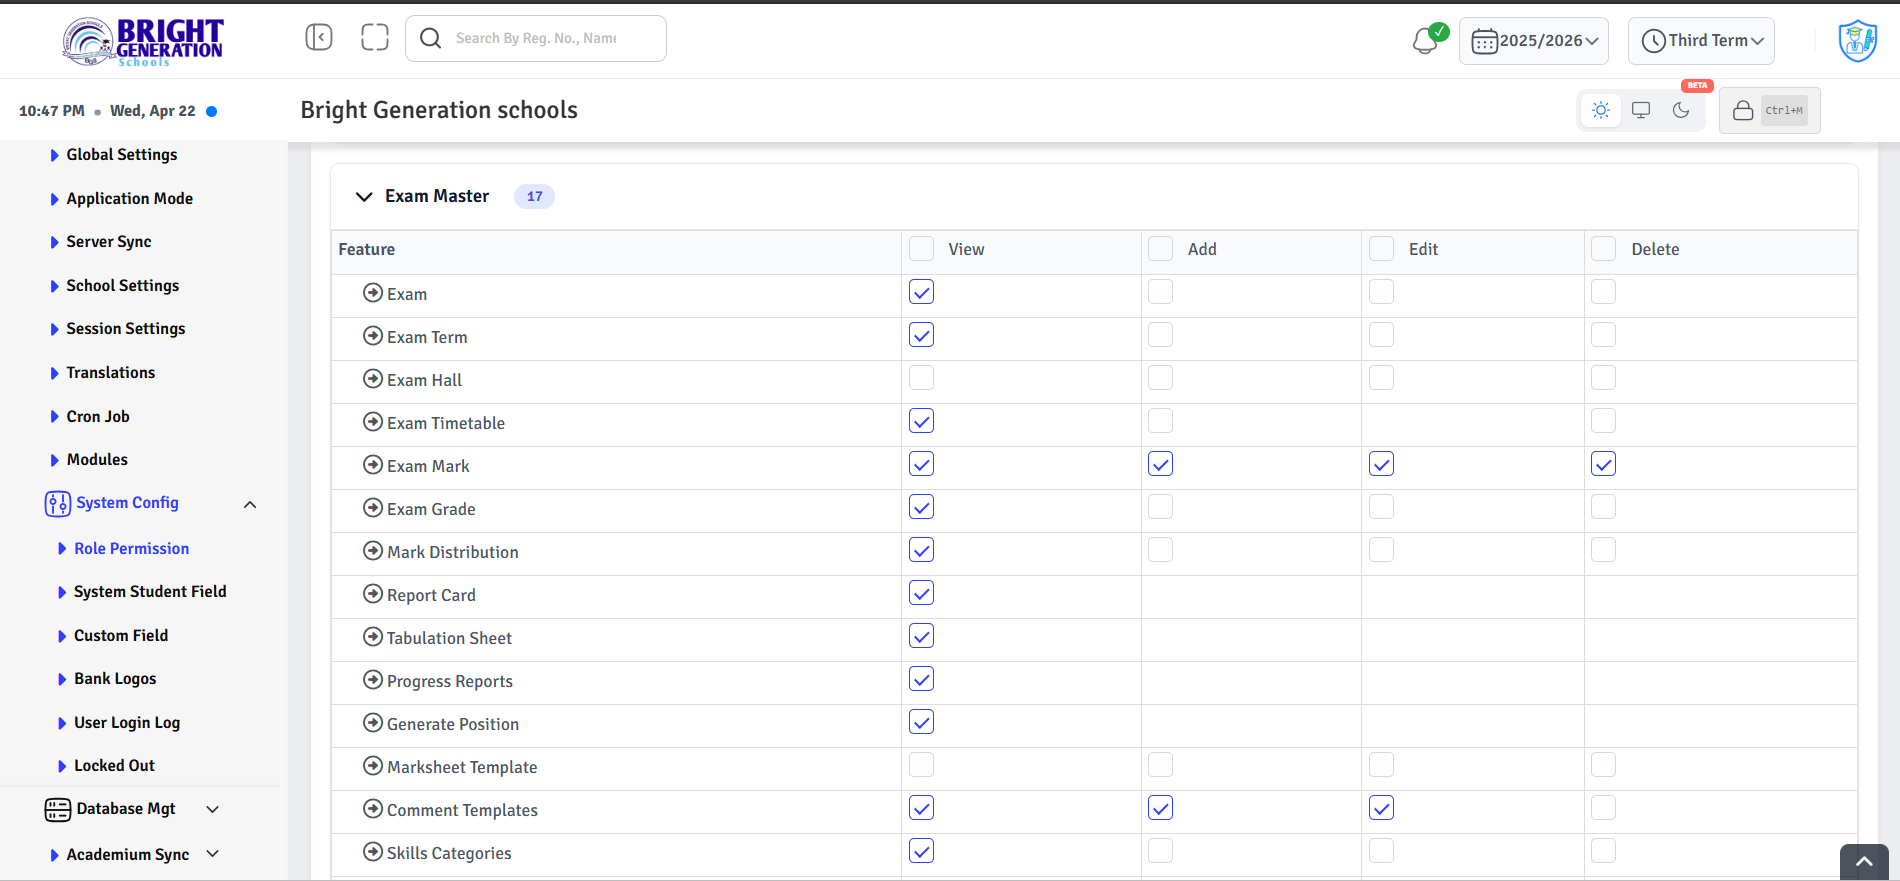Viewport: 1900px width, 881px height.
Task: Click the arrow icon beside Exam Grade
Action: 373,507
